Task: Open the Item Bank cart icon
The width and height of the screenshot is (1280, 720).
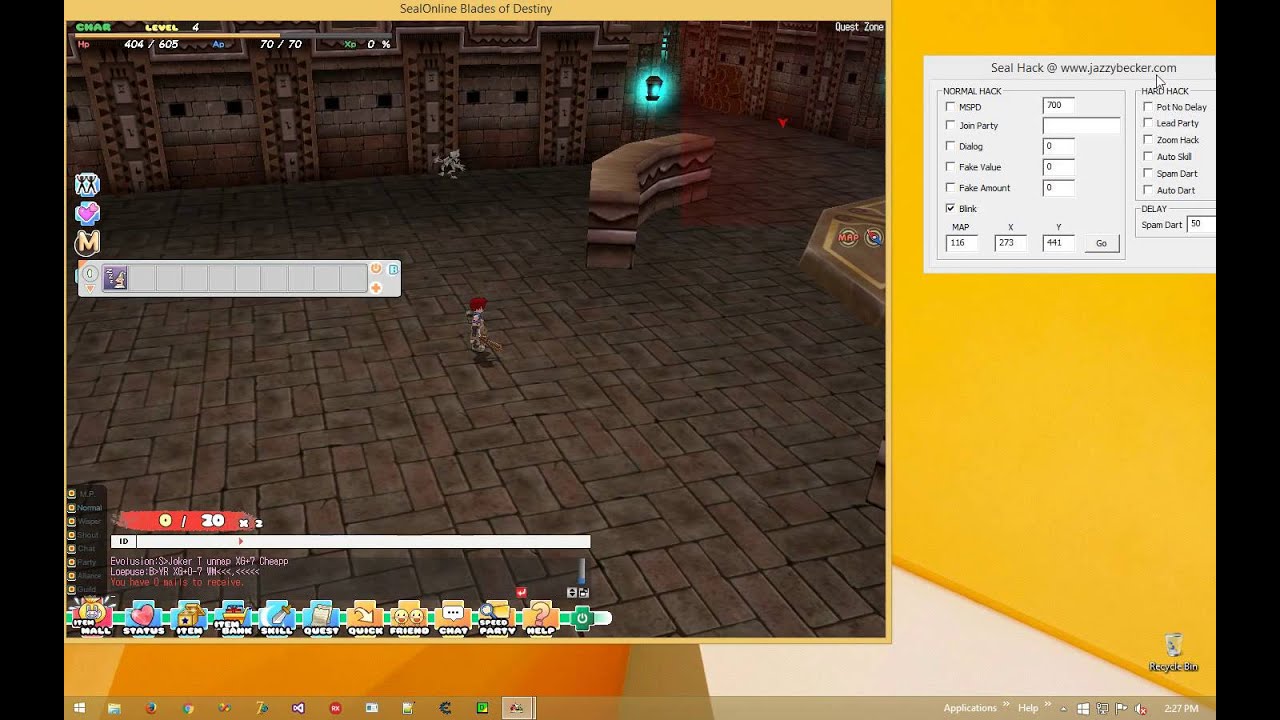Action: click(x=235, y=617)
